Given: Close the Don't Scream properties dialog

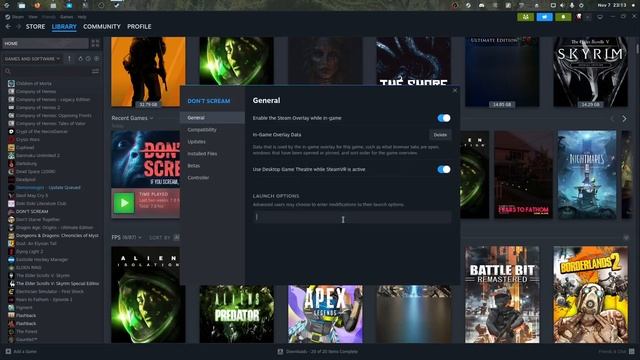Looking at the screenshot, I should coord(455,91).
